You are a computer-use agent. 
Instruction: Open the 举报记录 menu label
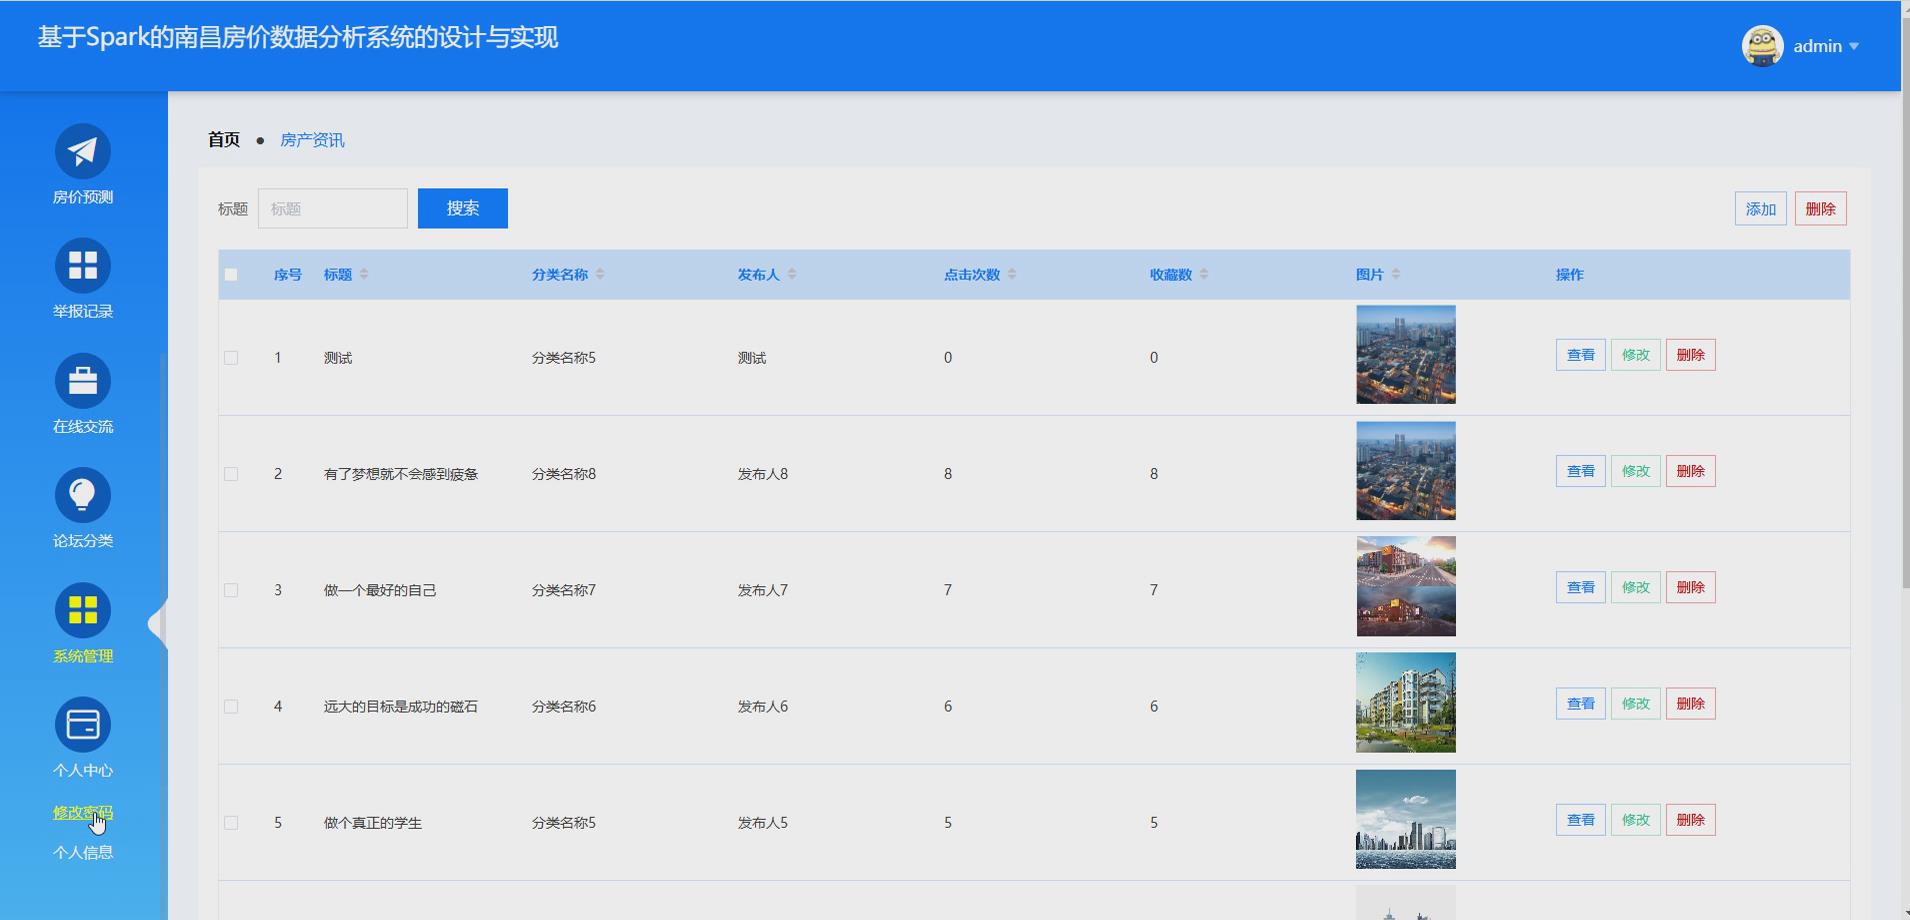(x=83, y=311)
